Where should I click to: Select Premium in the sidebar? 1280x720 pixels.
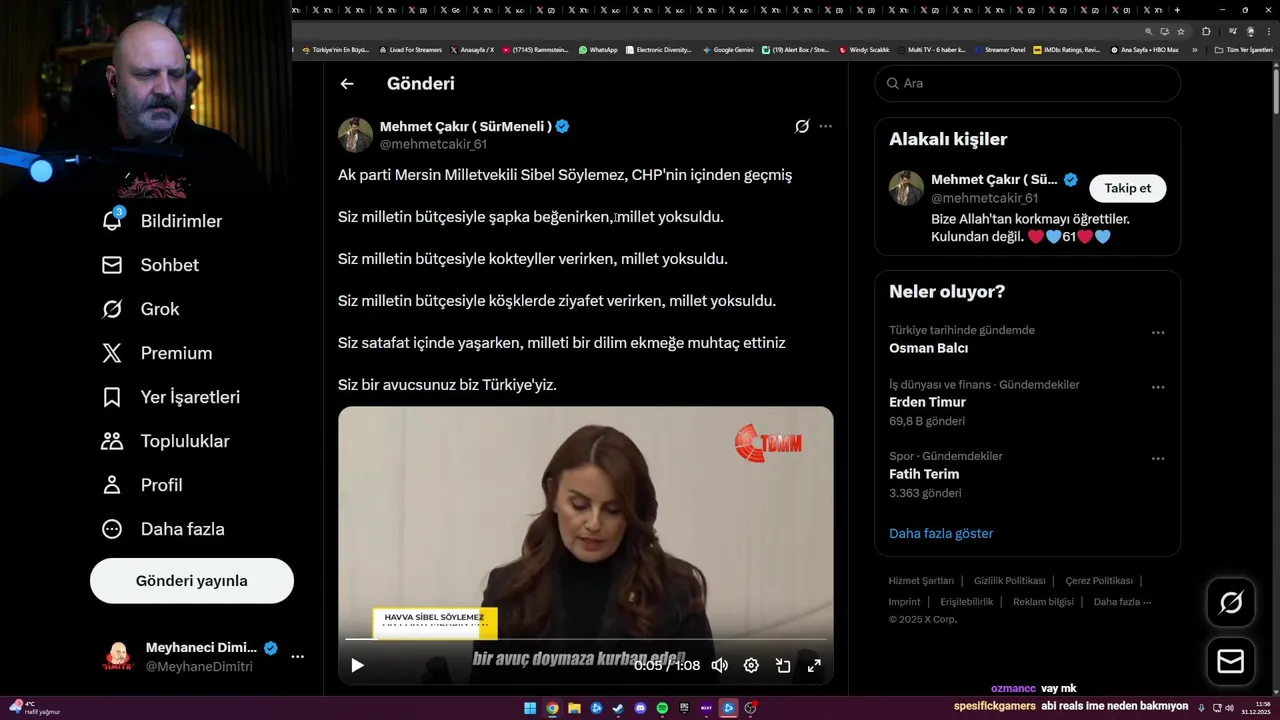pyautogui.click(x=157, y=353)
